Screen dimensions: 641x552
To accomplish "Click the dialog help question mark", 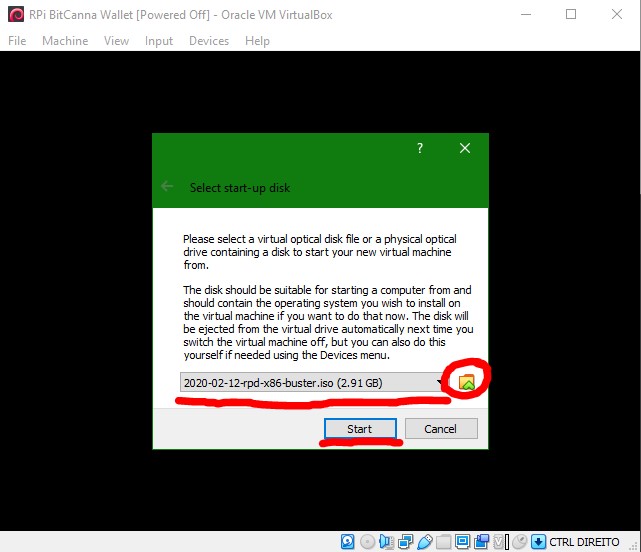I will pyautogui.click(x=420, y=148).
